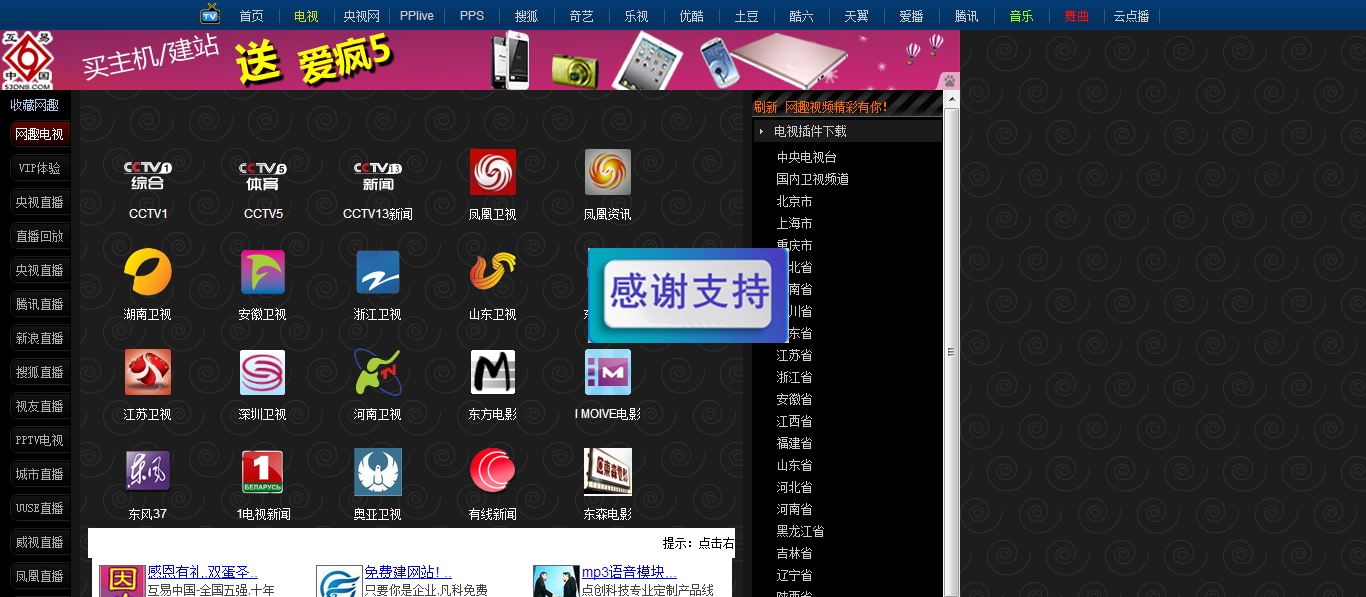The width and height of the screenshot is (1366, 597).
Task: Open the mp3语音模块 ad link
Action: [x=629, y=572]
